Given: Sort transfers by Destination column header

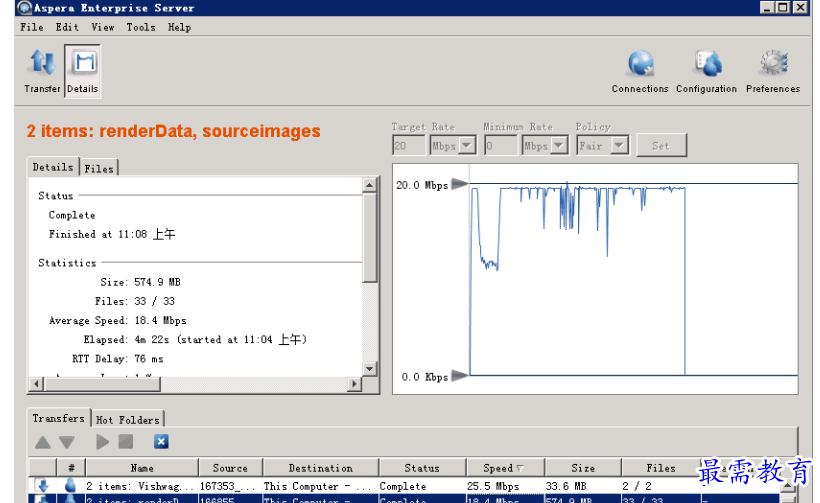Looking at the screenshot, I should pyautogui.click(x=321, y=468).
